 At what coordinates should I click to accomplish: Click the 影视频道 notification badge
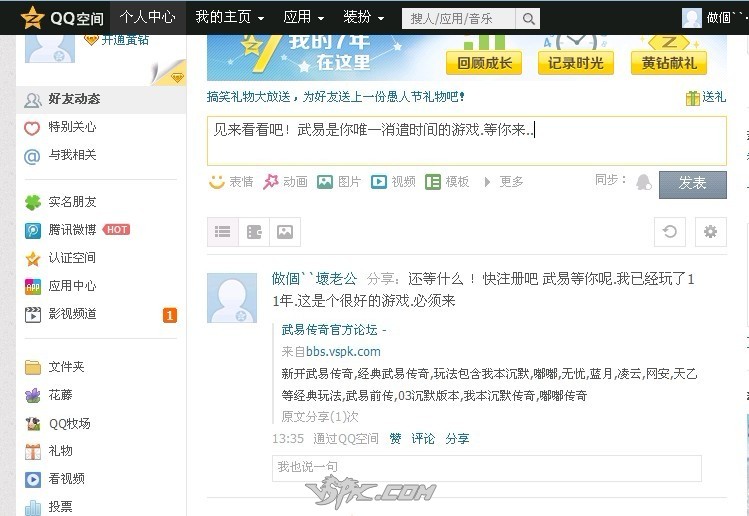click(x=170, y=315)
